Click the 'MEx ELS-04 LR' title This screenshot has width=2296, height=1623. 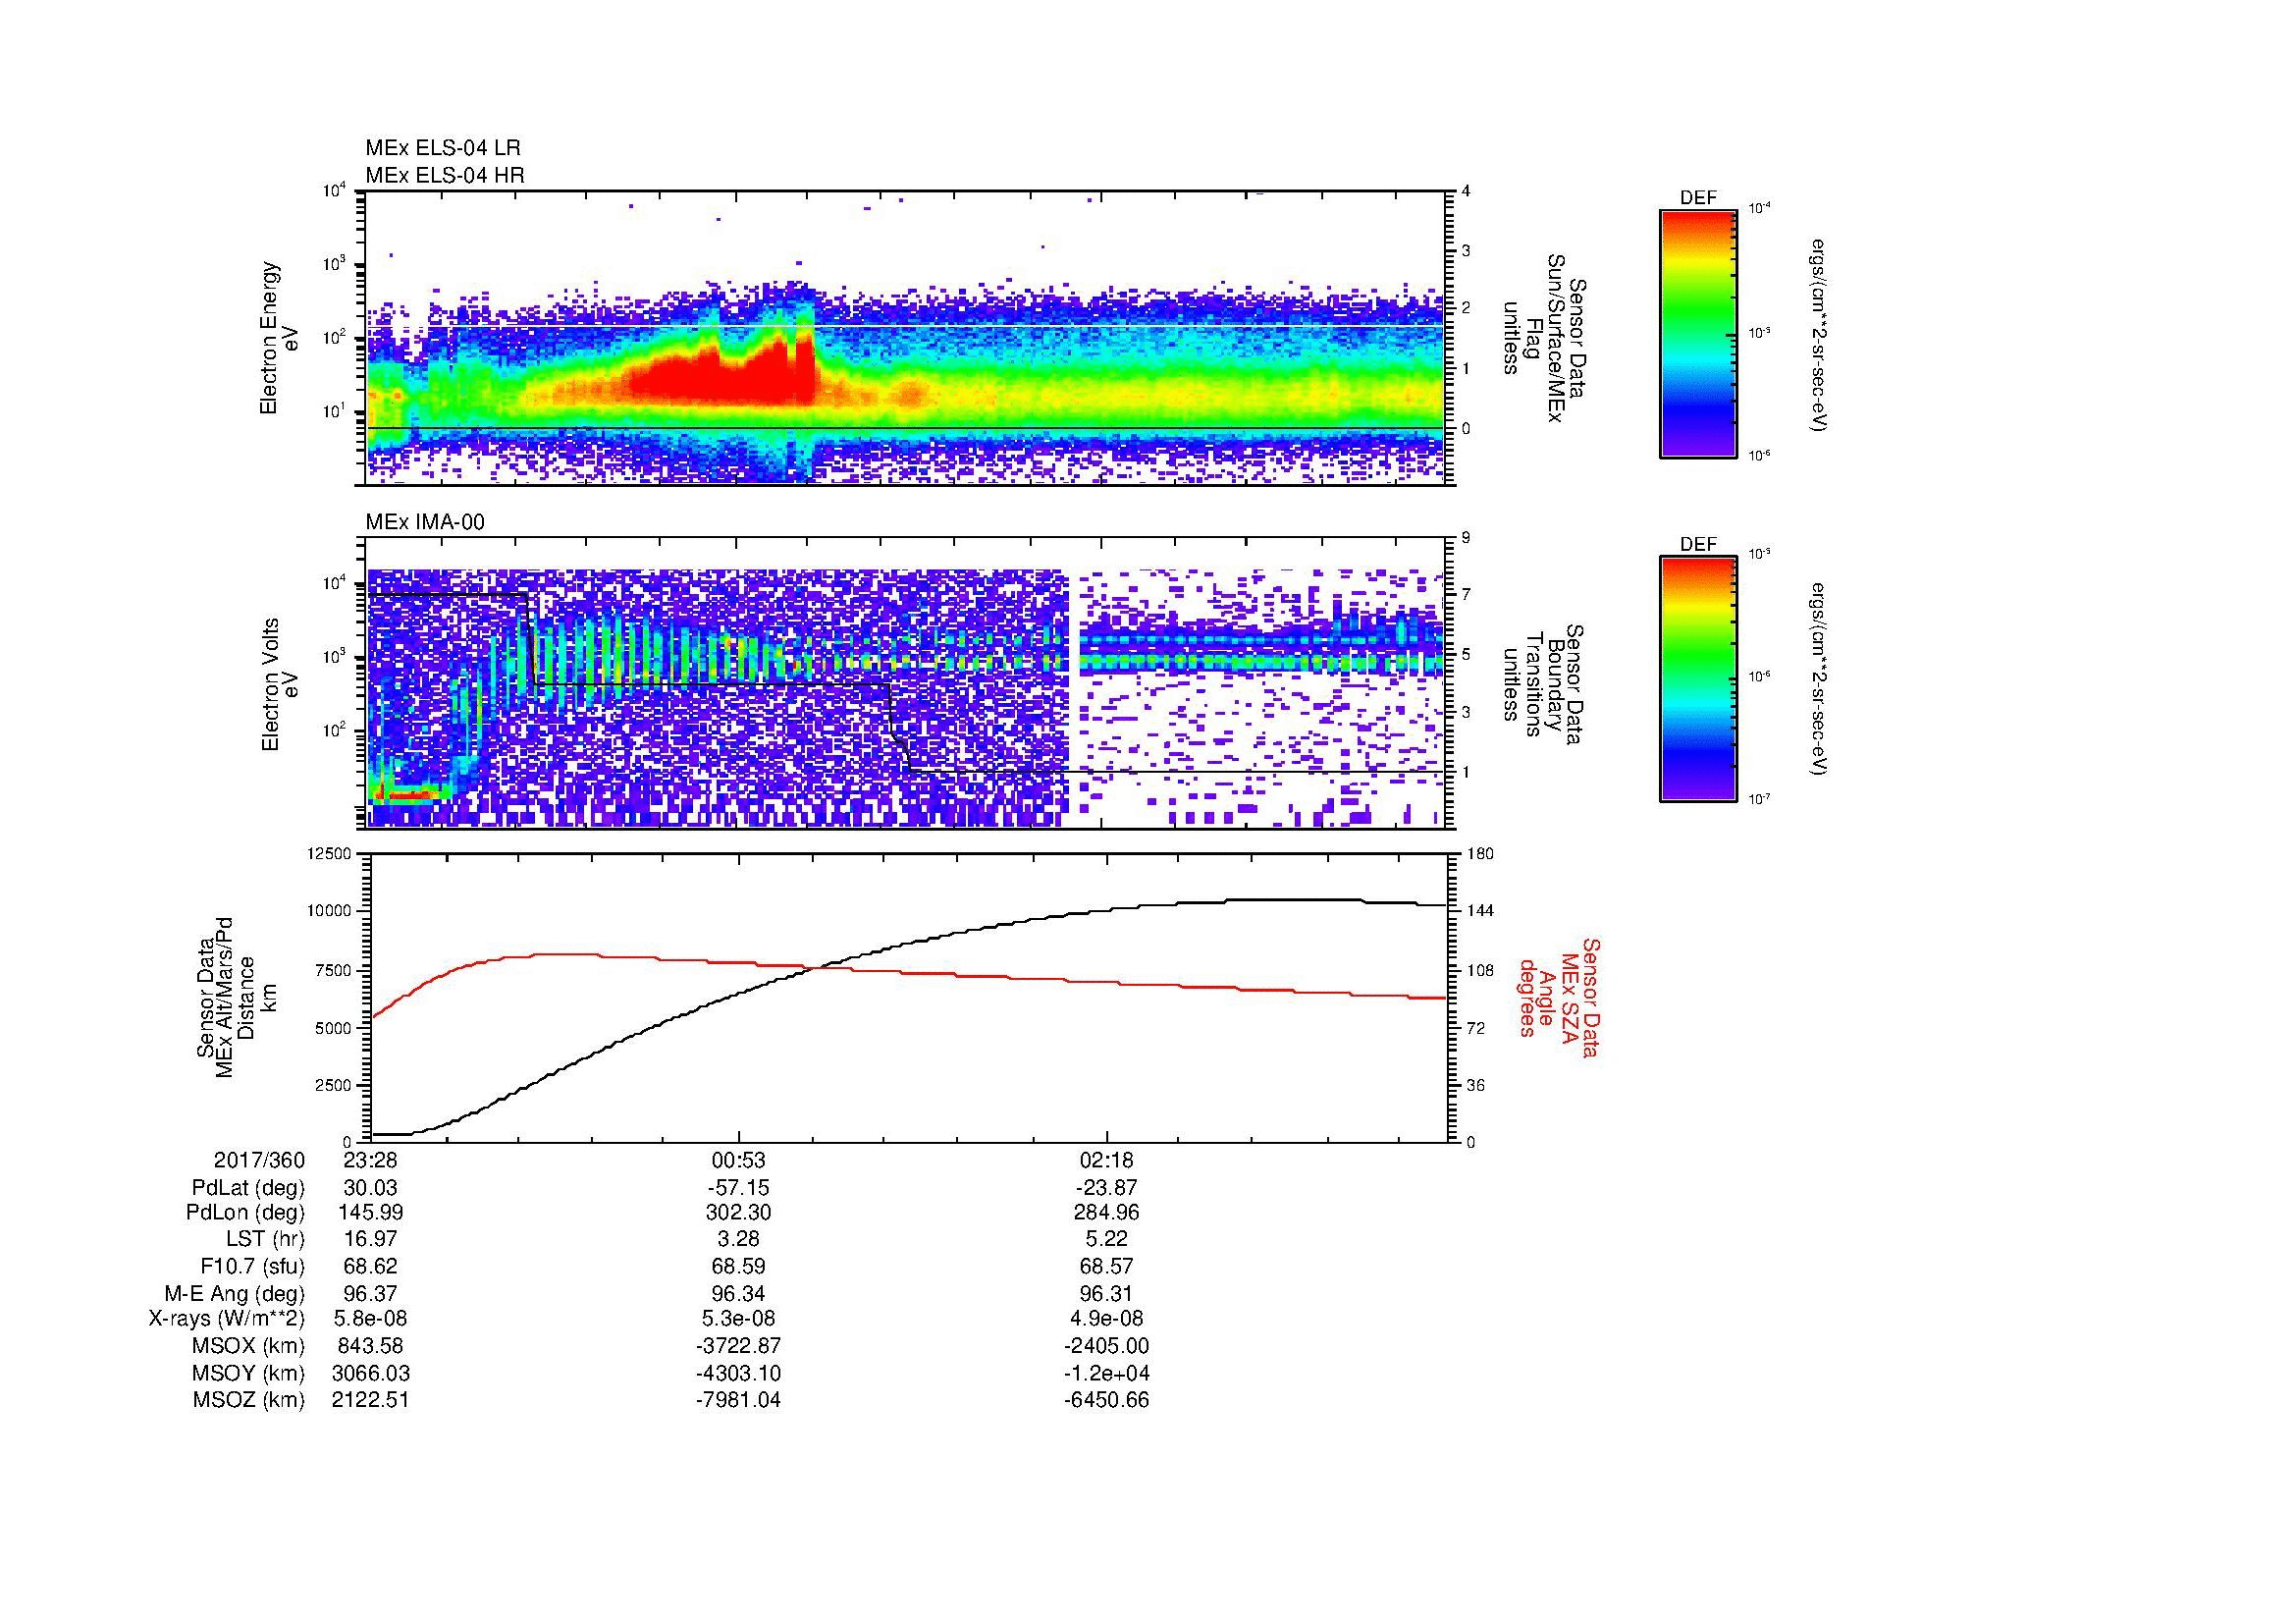(x=443, y=148)
